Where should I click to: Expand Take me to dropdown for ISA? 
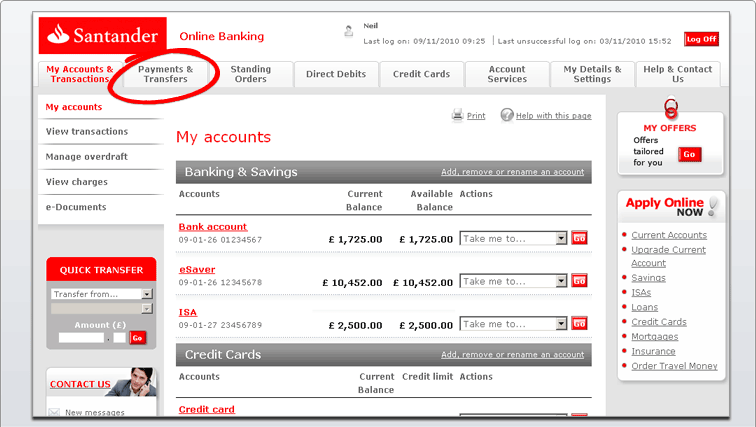coord(513,324)
